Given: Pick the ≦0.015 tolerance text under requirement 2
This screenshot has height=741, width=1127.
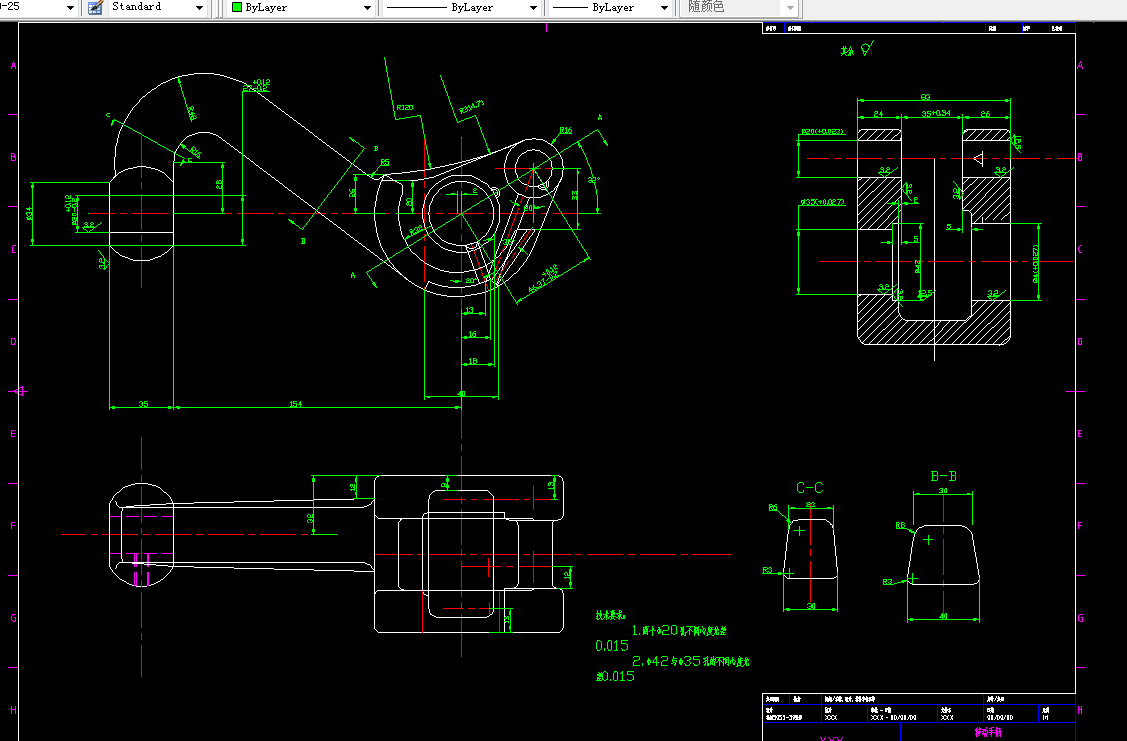Looking at the screenshot, I should [x=615, y=676].
